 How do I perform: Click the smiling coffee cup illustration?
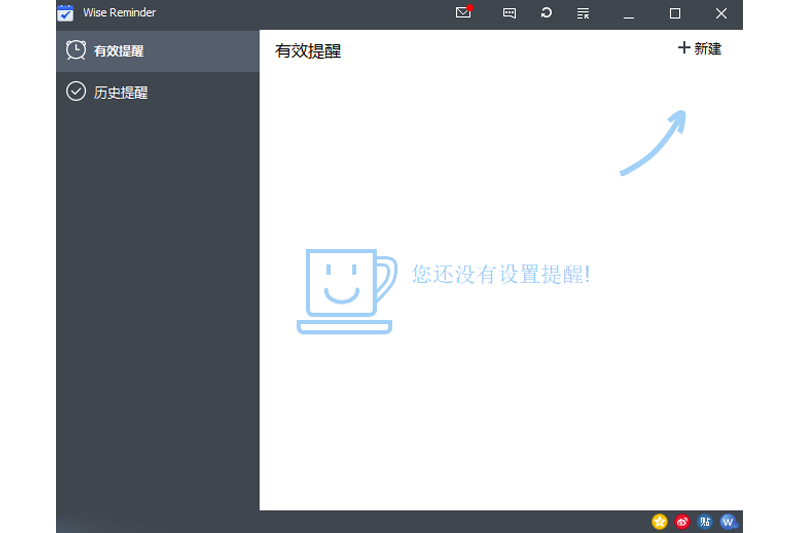point(345,290)
